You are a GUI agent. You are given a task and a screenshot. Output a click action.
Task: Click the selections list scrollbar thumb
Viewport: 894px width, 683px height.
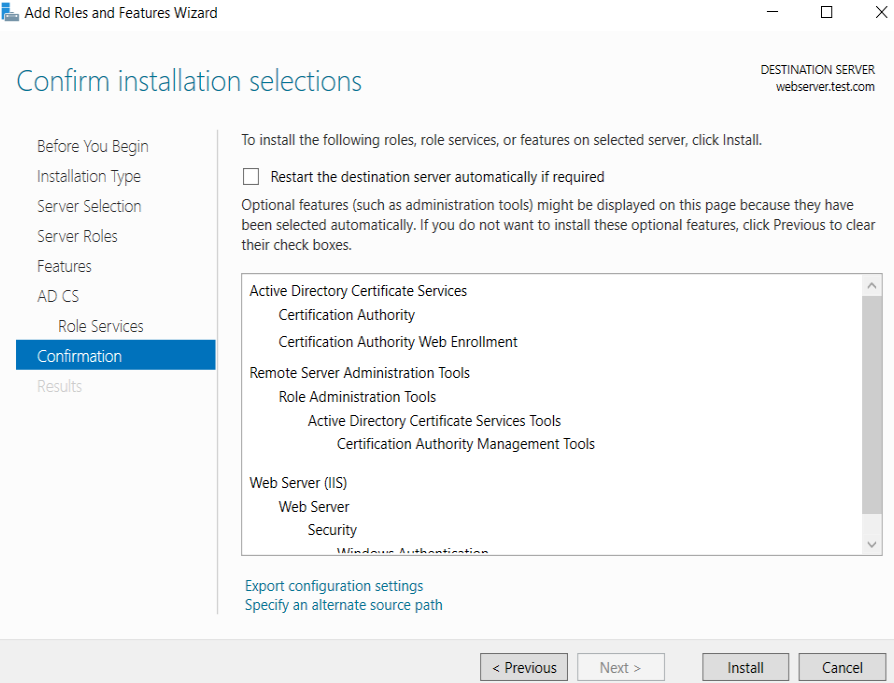pyautogui.click(x=871, y=405)
